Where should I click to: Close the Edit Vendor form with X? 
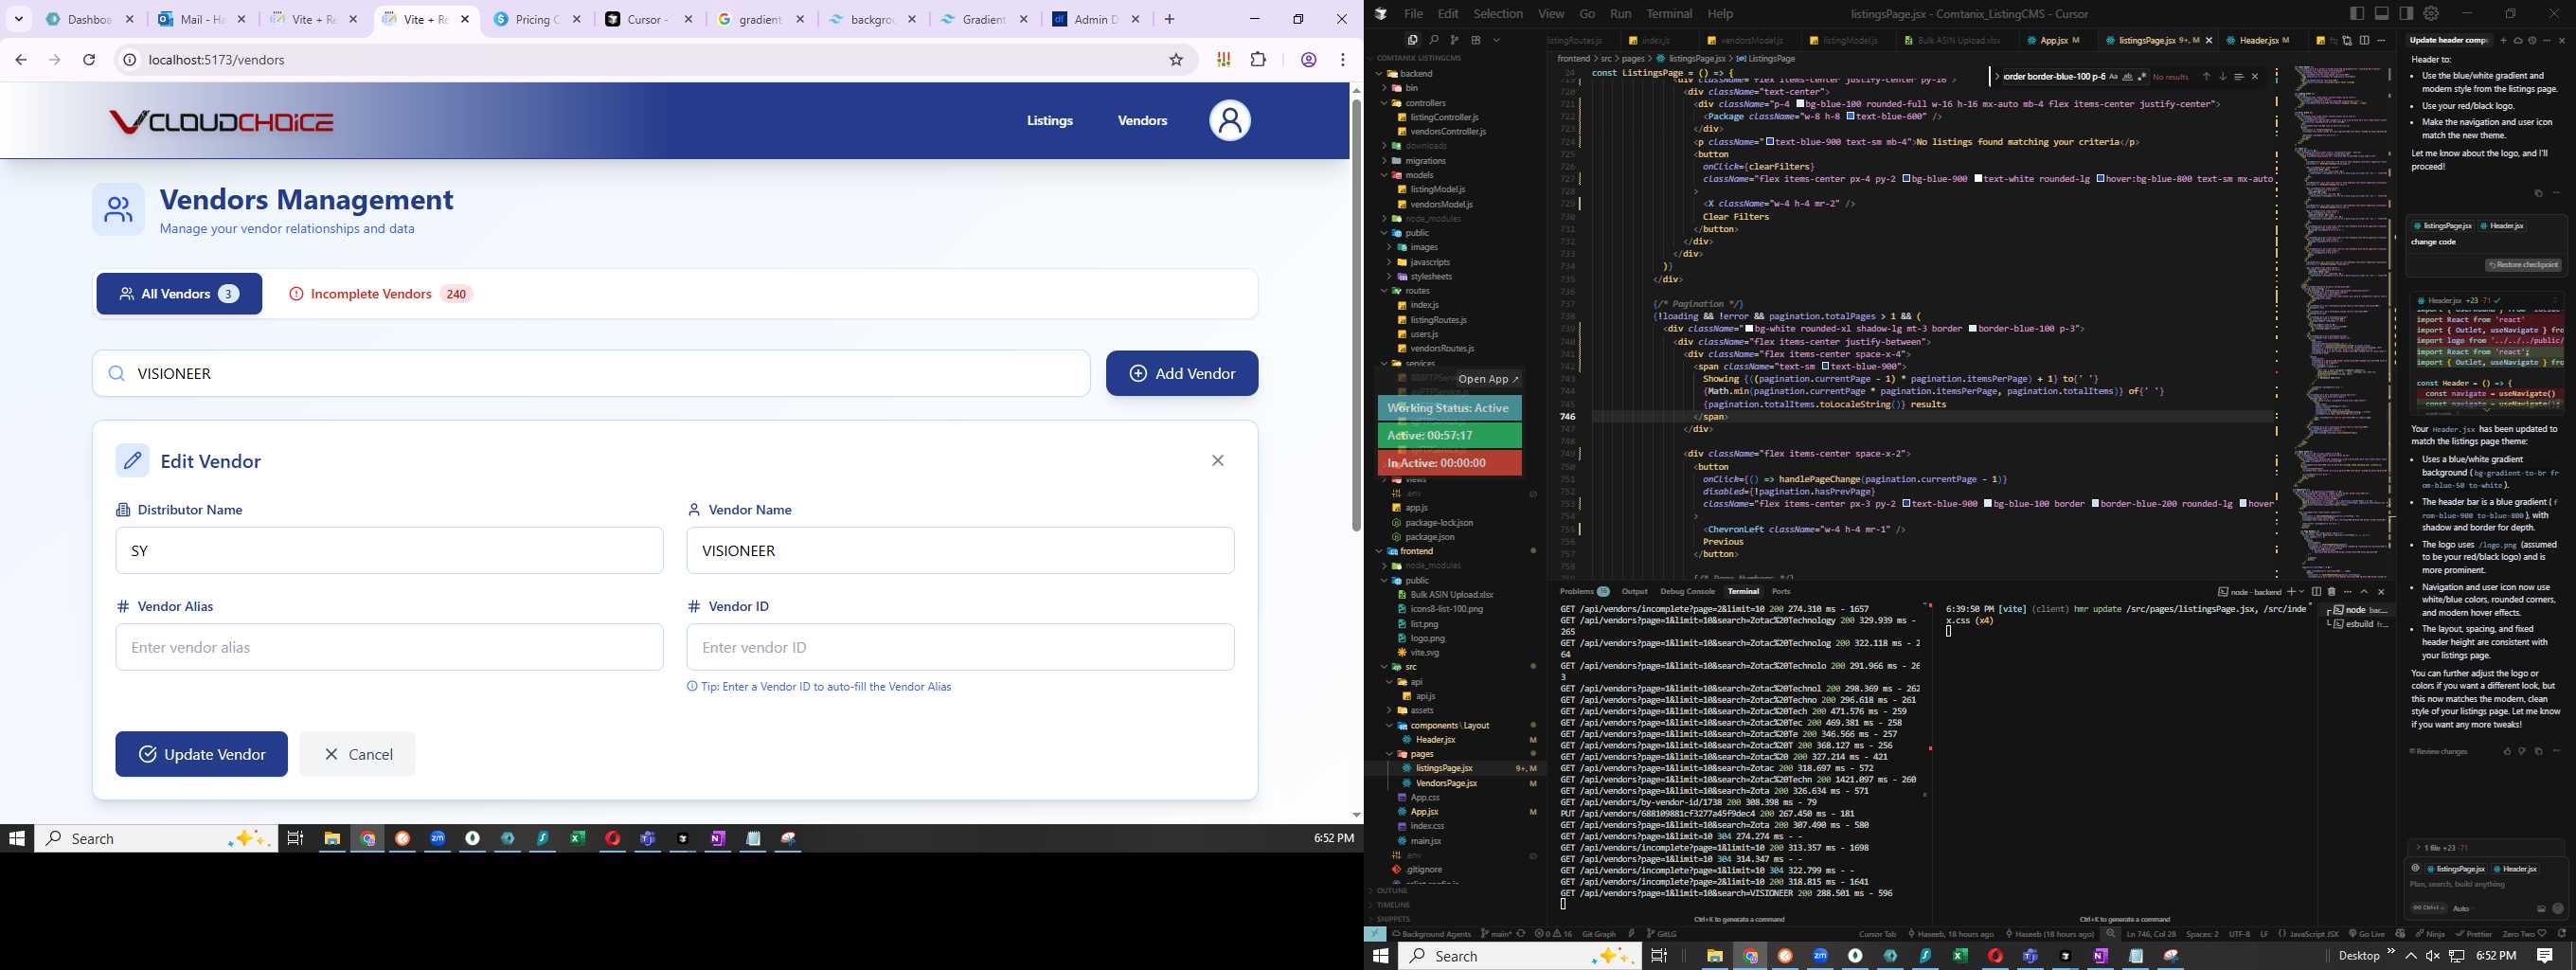[1217, 460]
